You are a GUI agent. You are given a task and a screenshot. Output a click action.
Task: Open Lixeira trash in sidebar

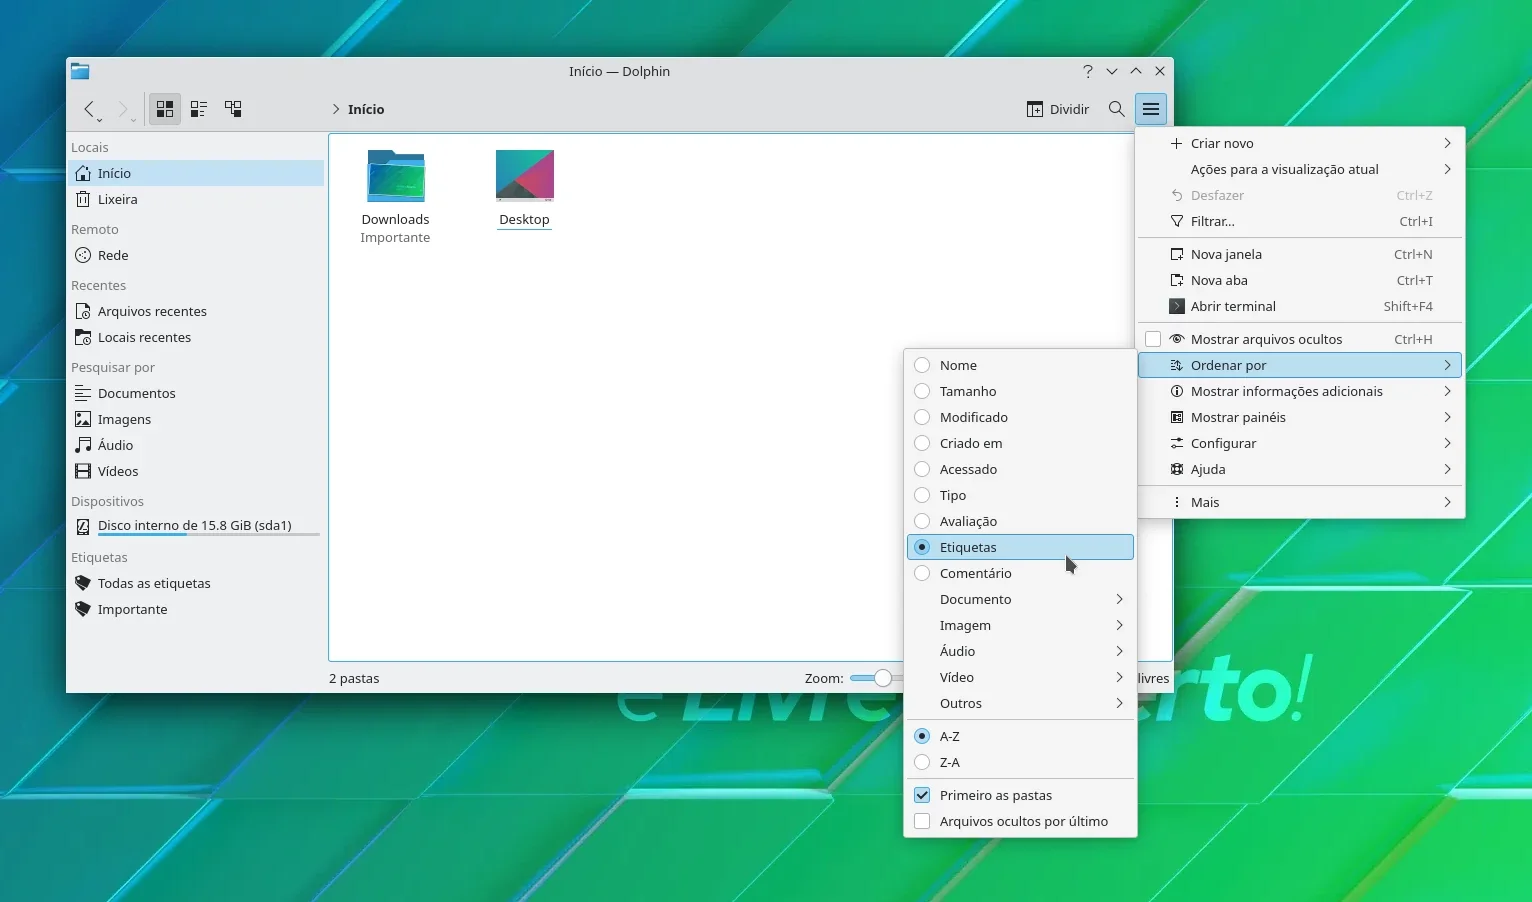click(196, 199)
